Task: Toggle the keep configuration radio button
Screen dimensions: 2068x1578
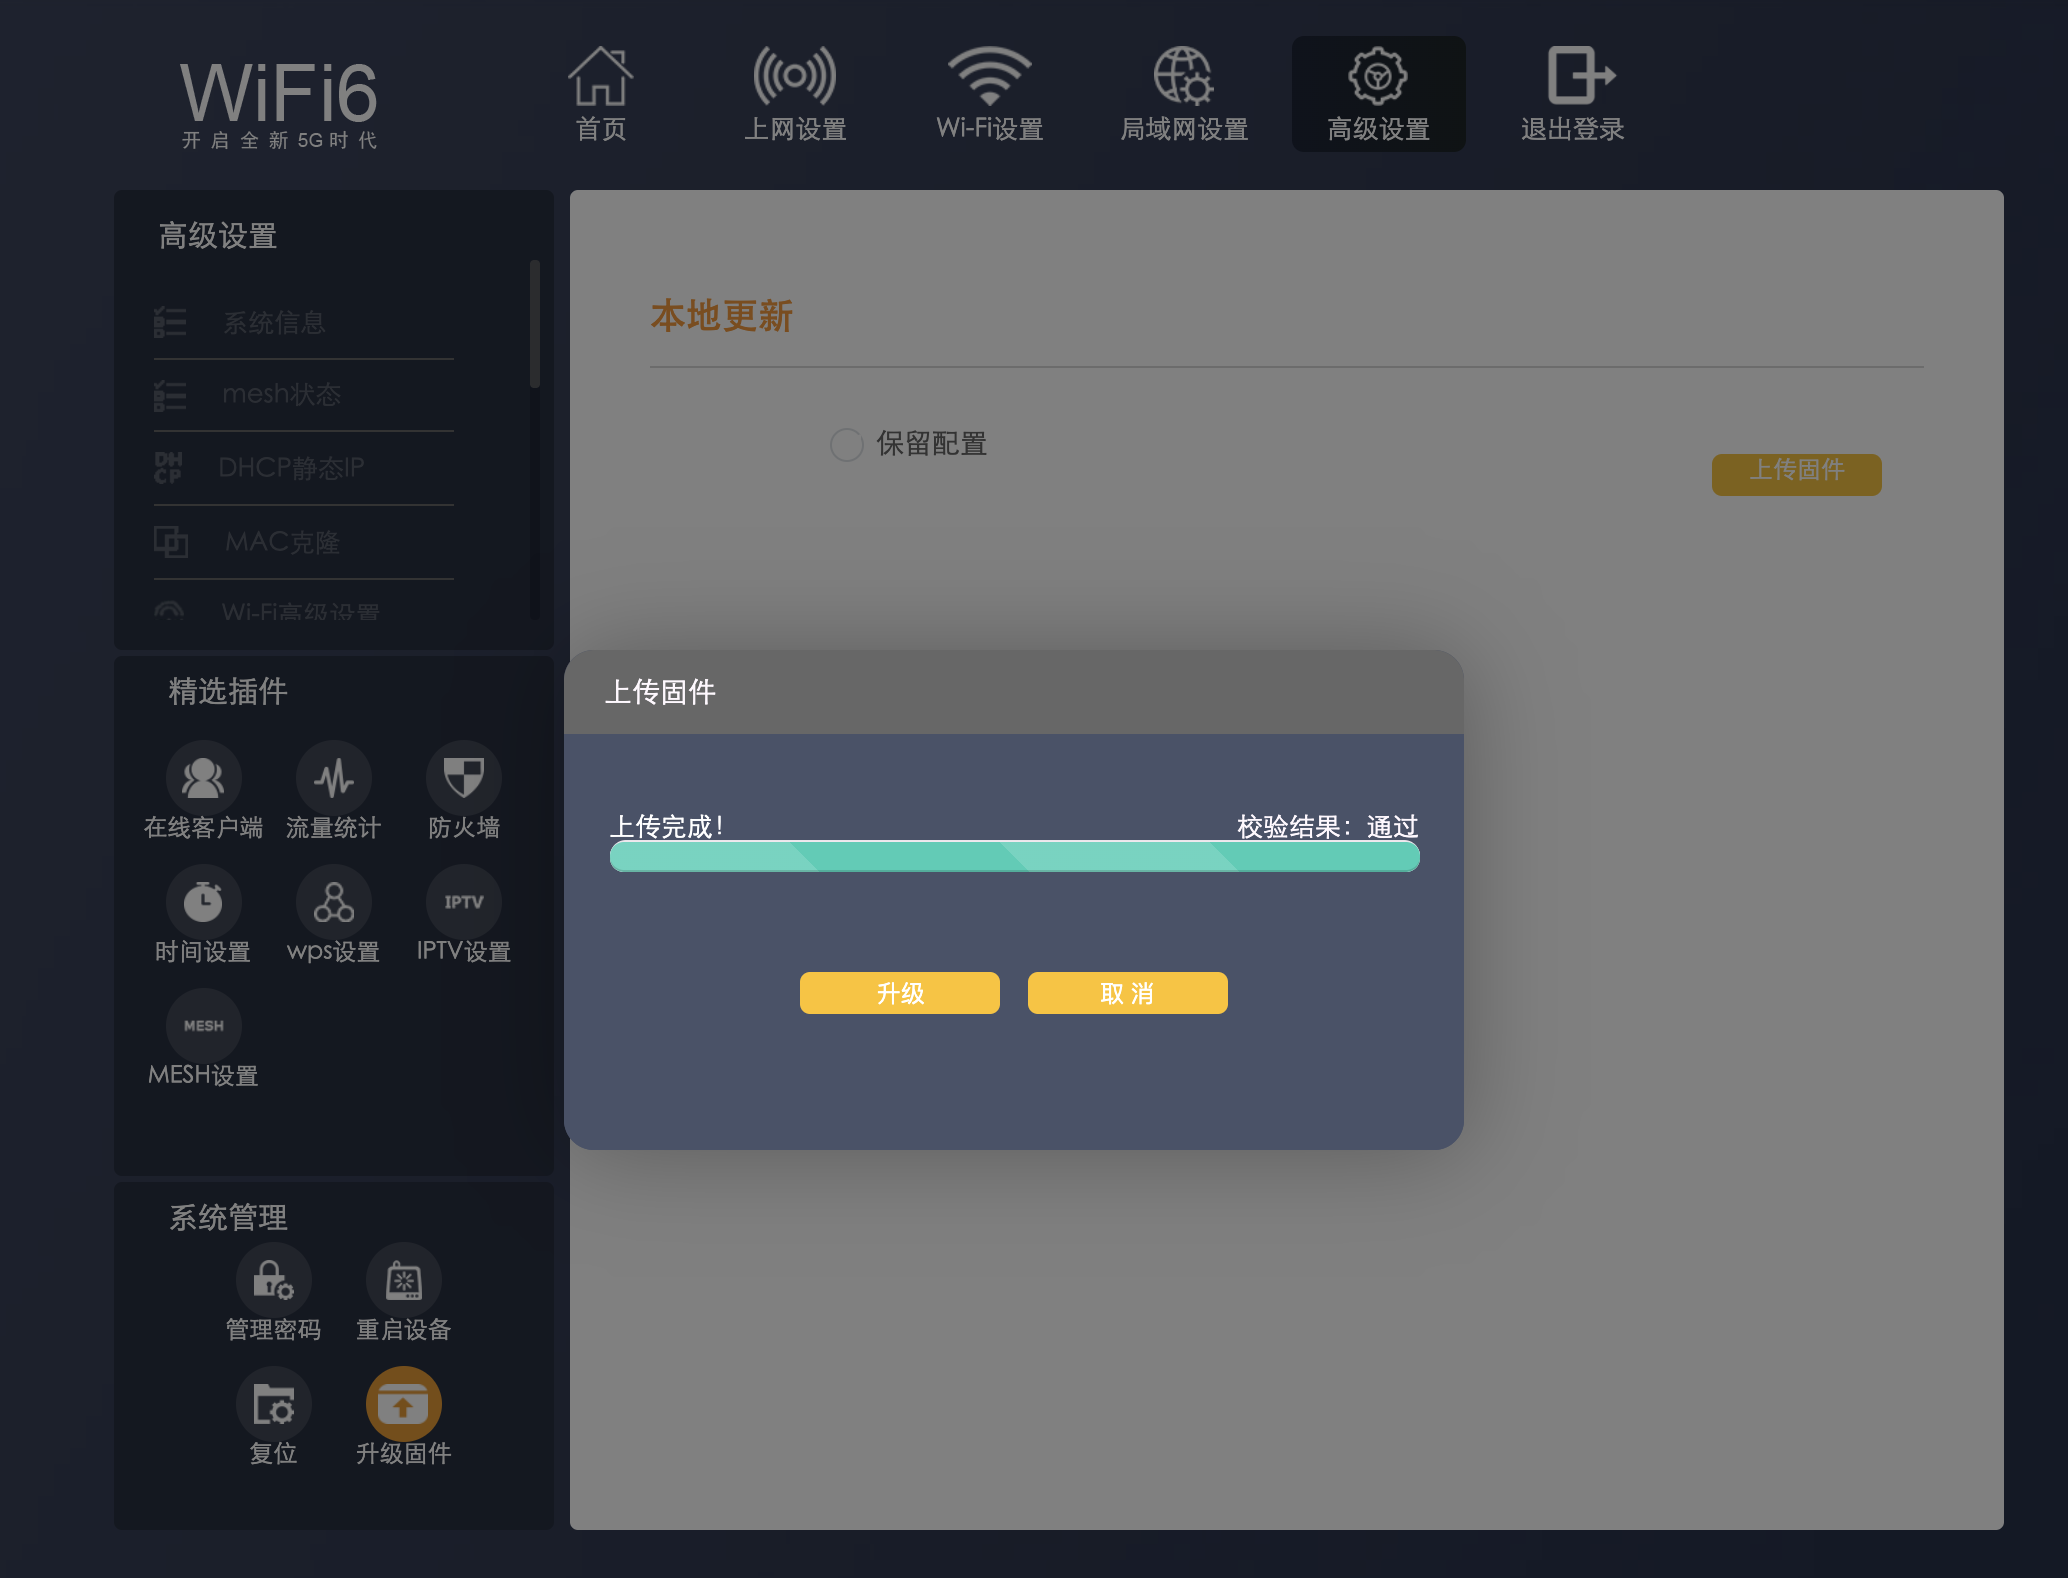Action: (846, 444)
